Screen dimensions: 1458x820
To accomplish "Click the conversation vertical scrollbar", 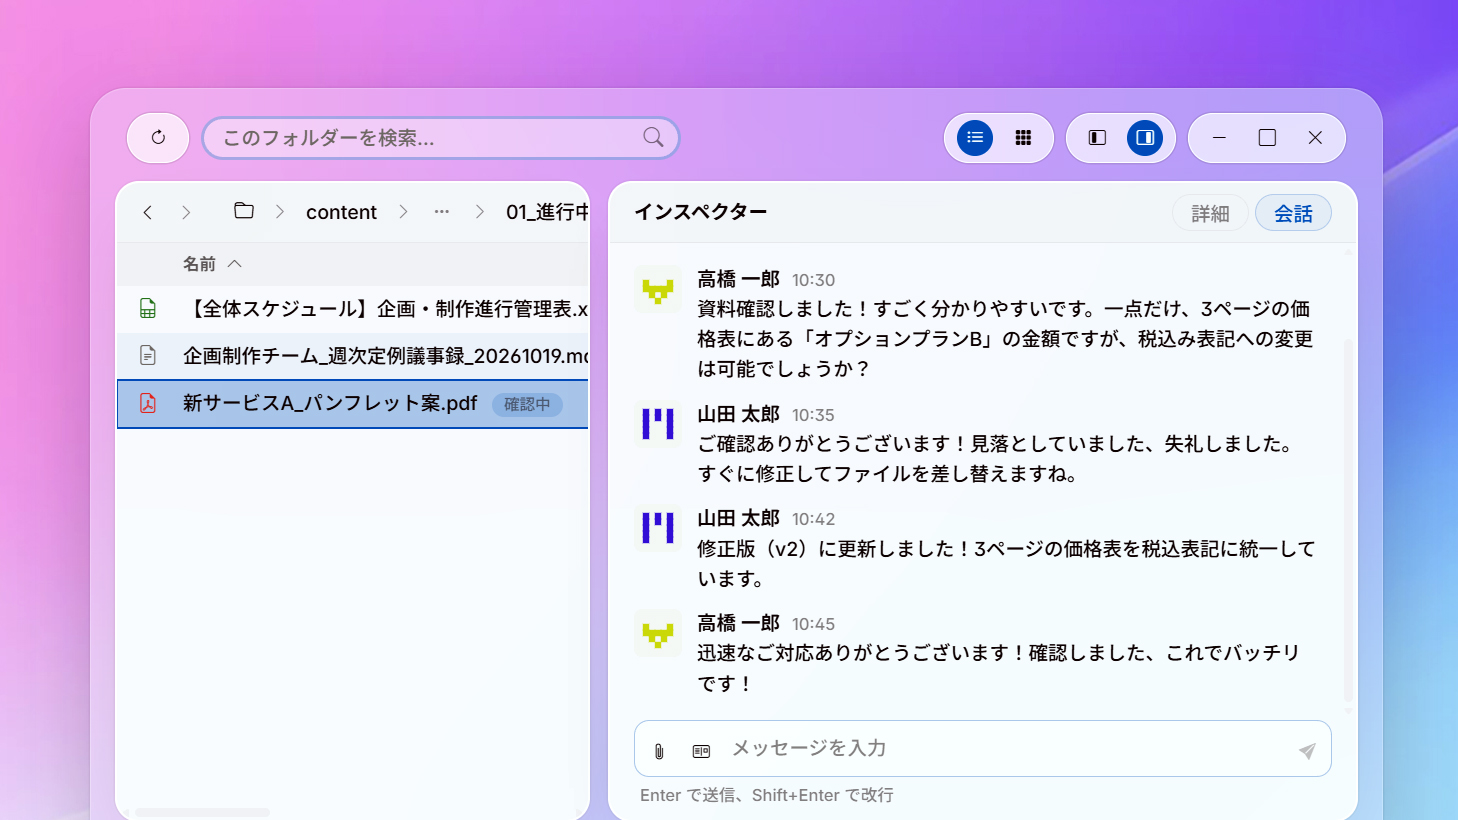I will [x=1348, y=520].
